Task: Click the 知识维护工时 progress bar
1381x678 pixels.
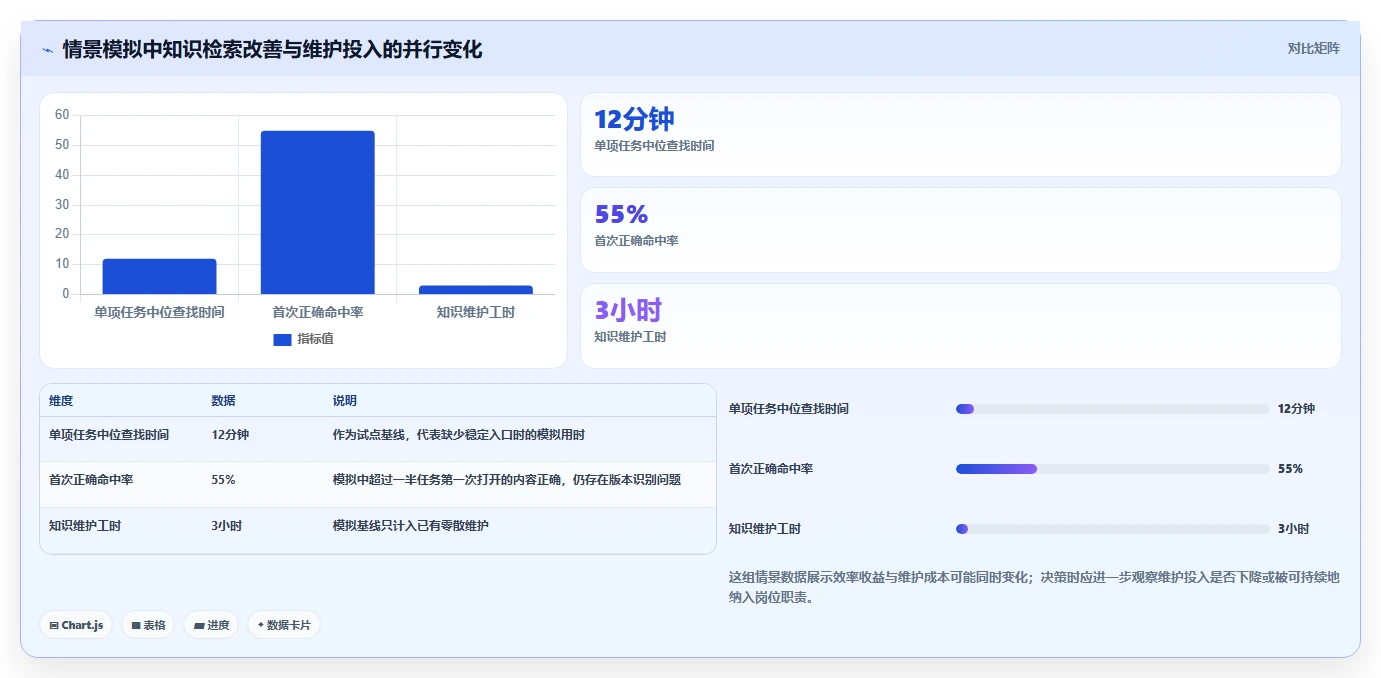Action: (1112, 529)
